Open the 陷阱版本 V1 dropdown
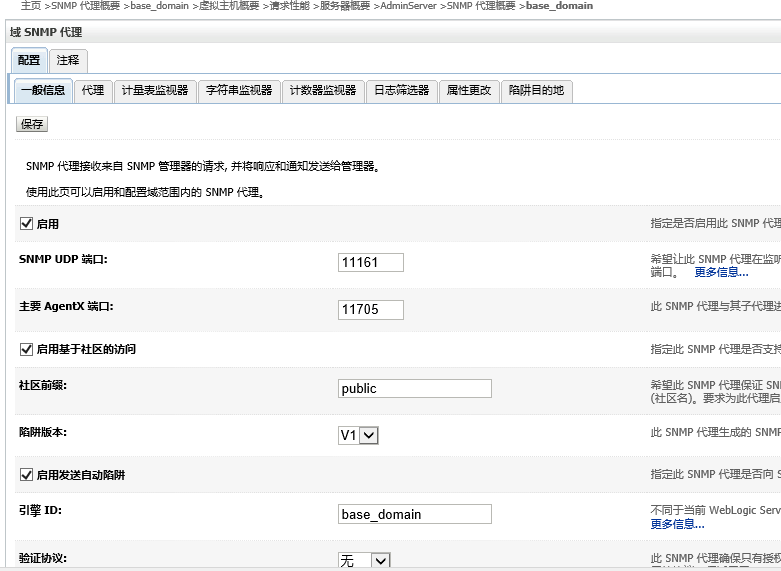This screenshot has height=571, width=781. point(358,435)
